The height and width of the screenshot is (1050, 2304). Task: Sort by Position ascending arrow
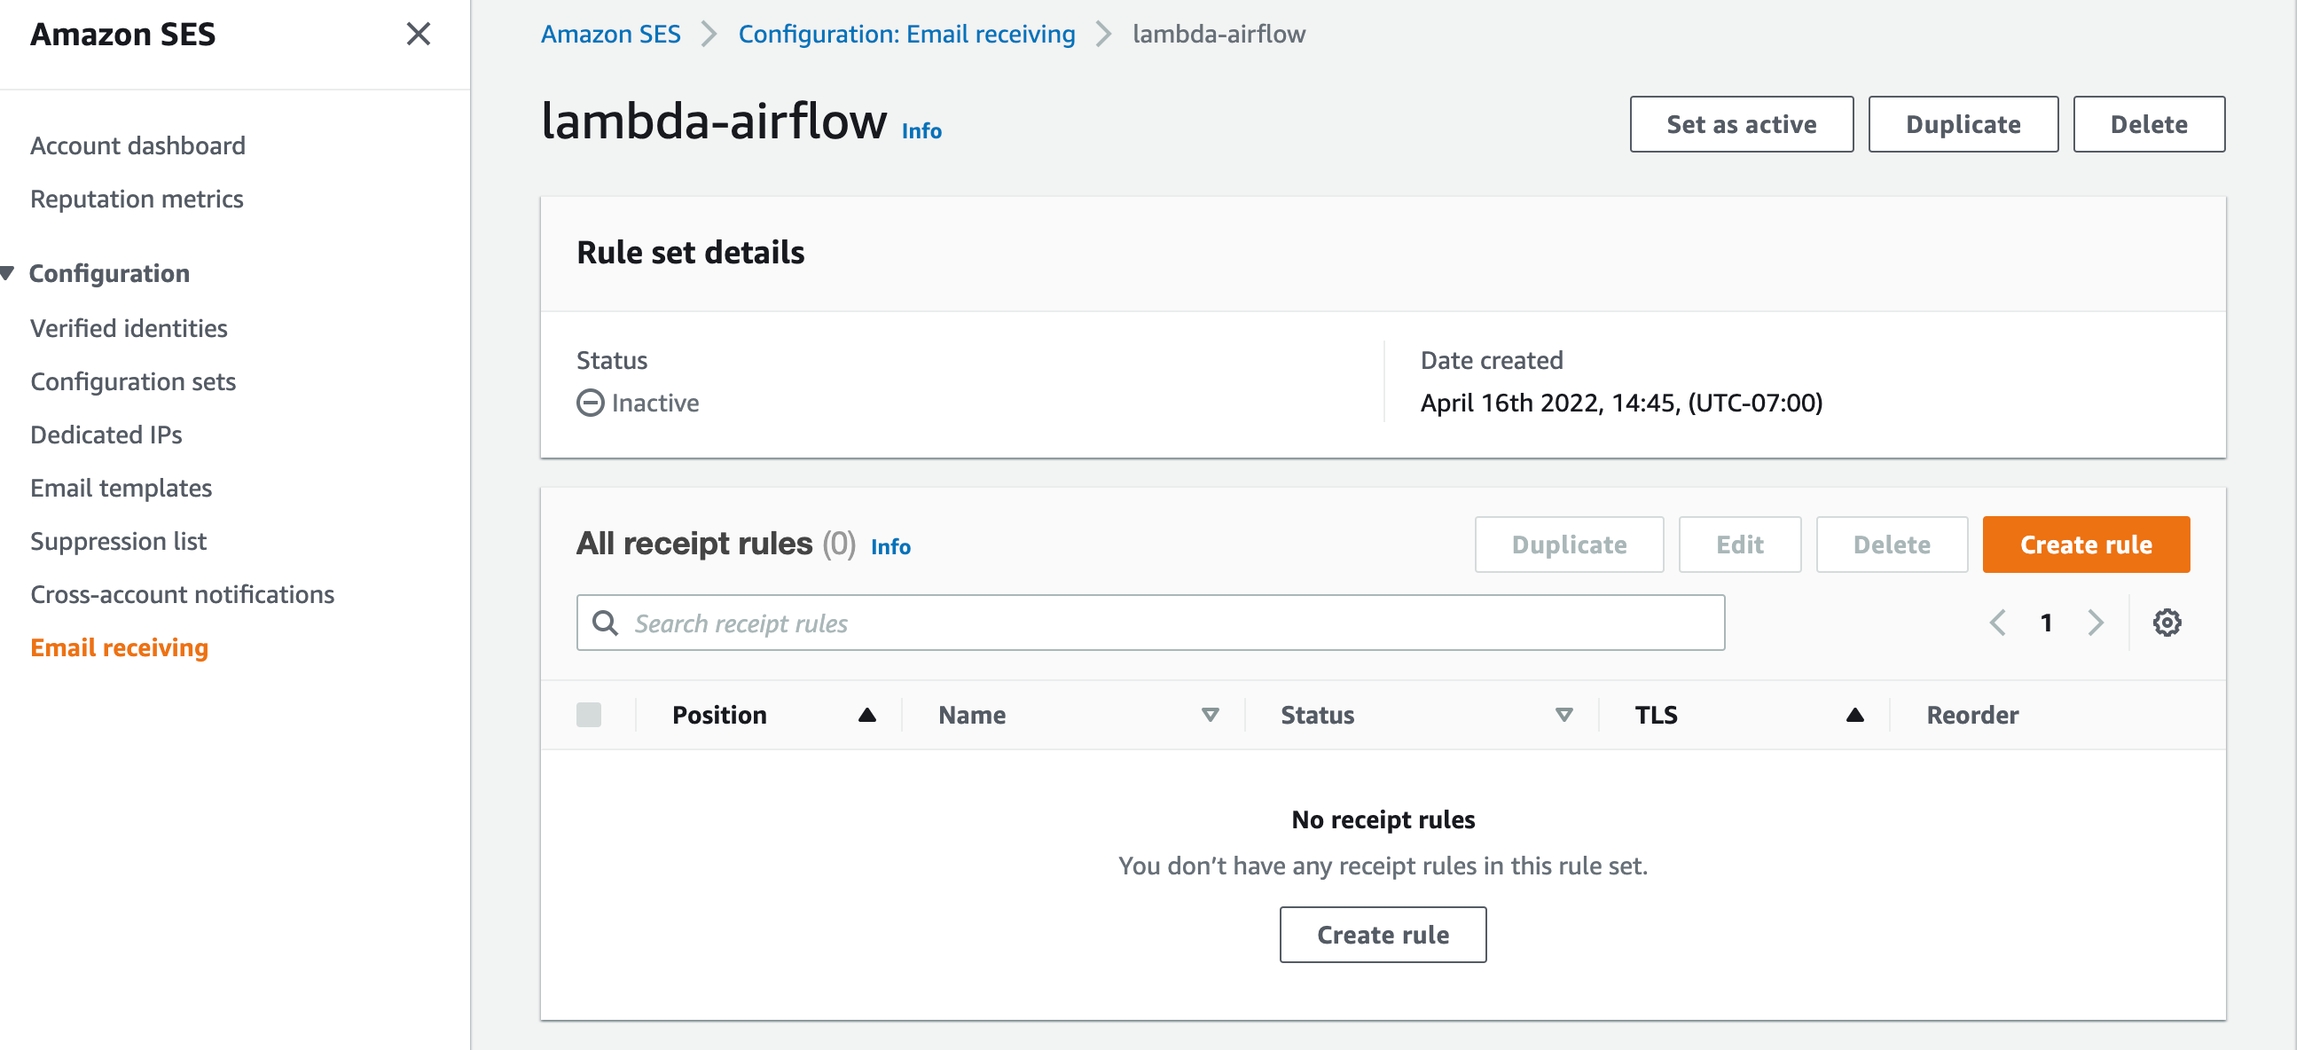867,715
